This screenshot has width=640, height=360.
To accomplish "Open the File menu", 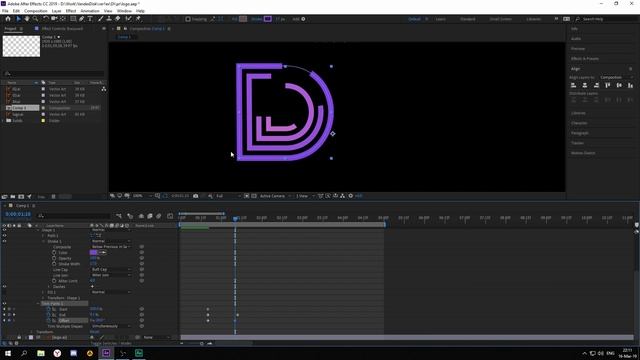I will click(5, 11).
